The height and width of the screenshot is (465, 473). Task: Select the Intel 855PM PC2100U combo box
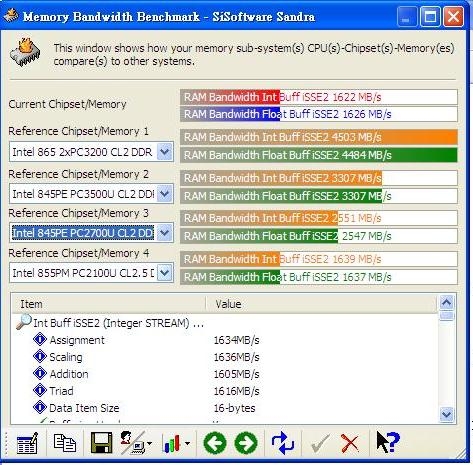pos(91,273)
